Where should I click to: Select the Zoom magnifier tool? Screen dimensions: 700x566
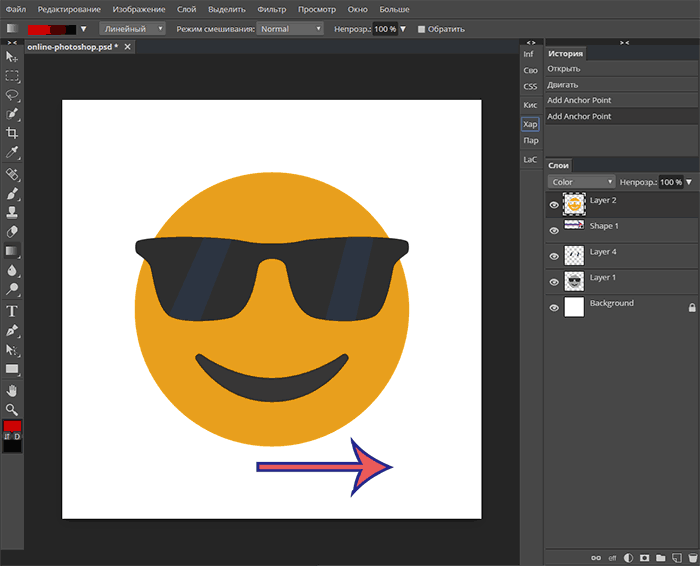click(12, 409)
